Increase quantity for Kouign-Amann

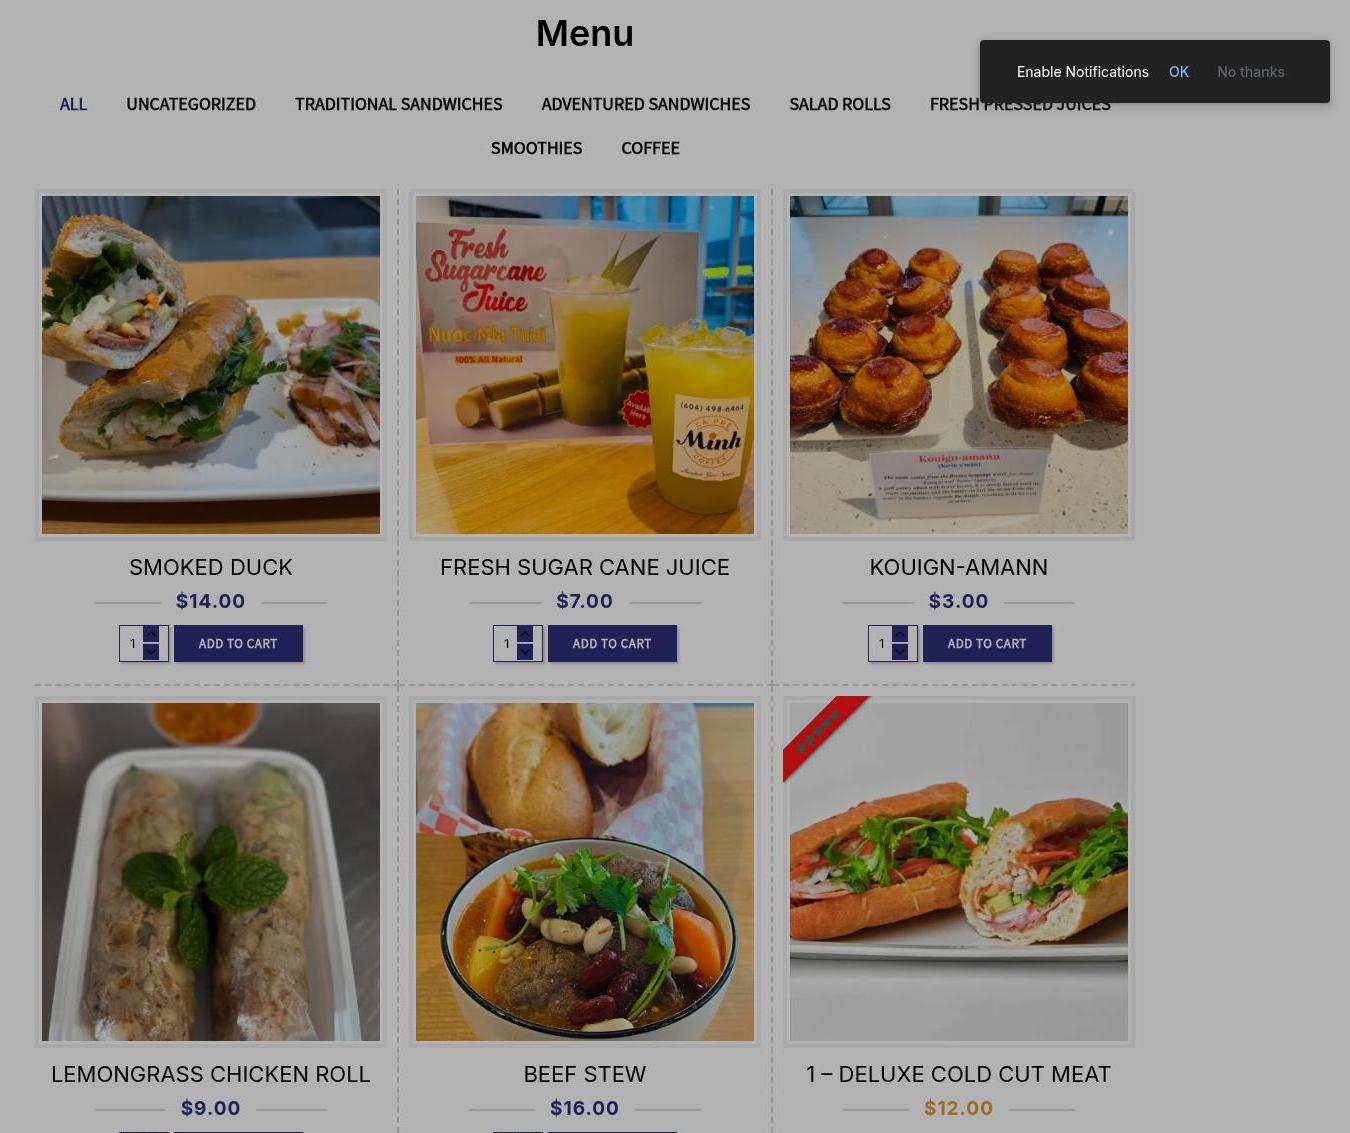[900, 634]
